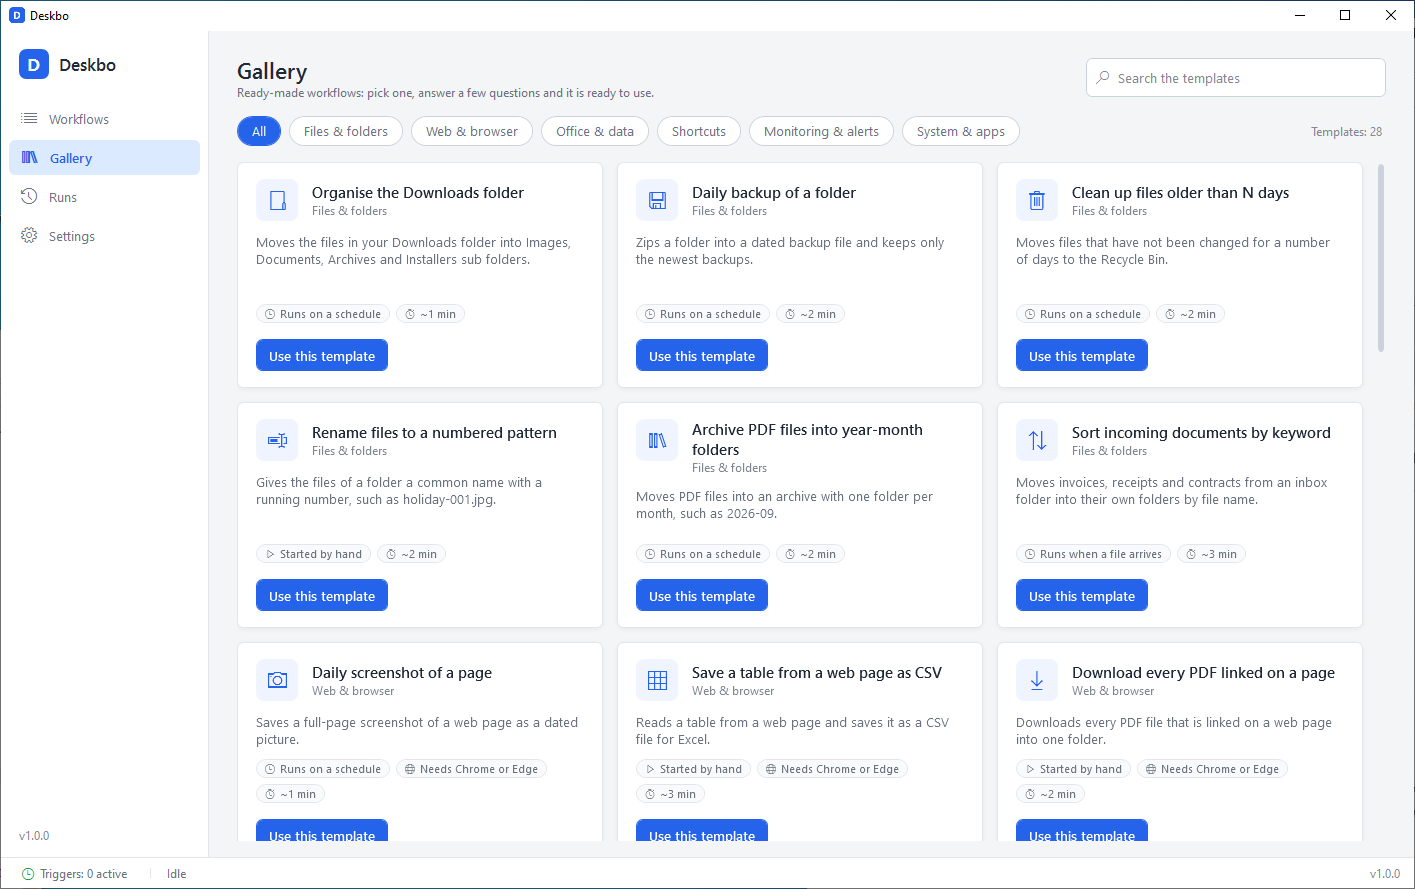Open the Gallery section
Screen dimensions: 1415x889
104,158
